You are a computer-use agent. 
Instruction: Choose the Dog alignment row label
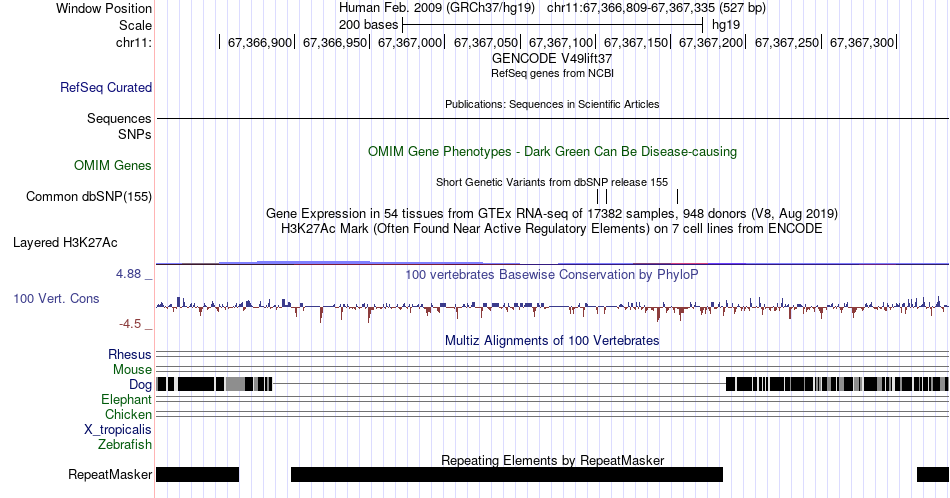coord(140,385)
